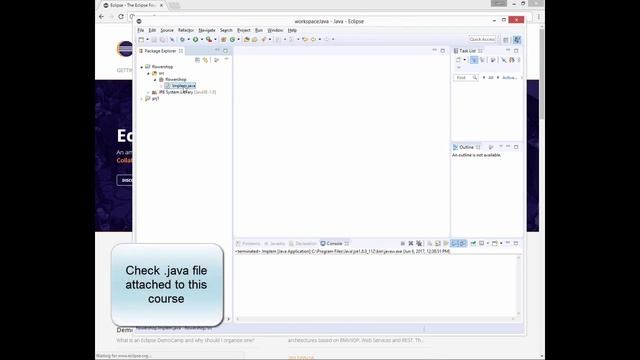Switch to the Javadoc tab
The image size is (640, 360).
(274, 244)
